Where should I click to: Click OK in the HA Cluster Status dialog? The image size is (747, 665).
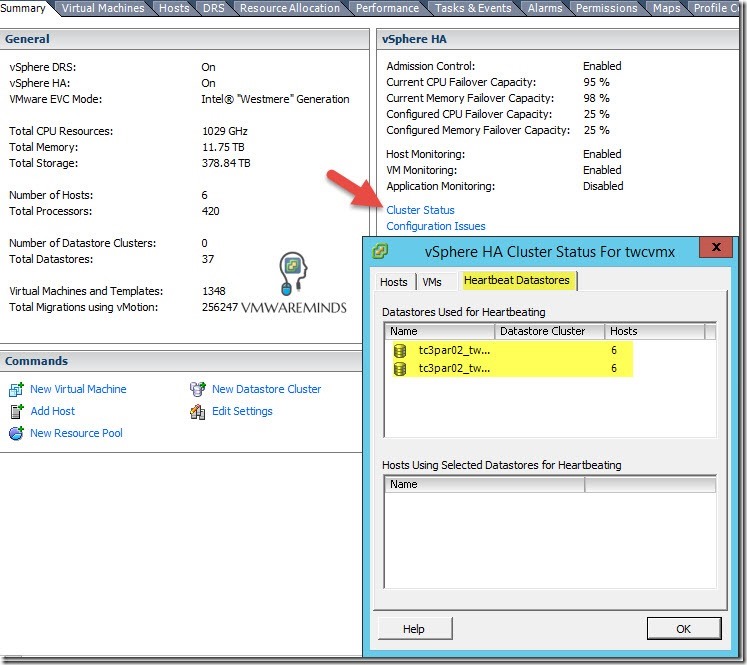pyautogui.click(x=684, y=629)
